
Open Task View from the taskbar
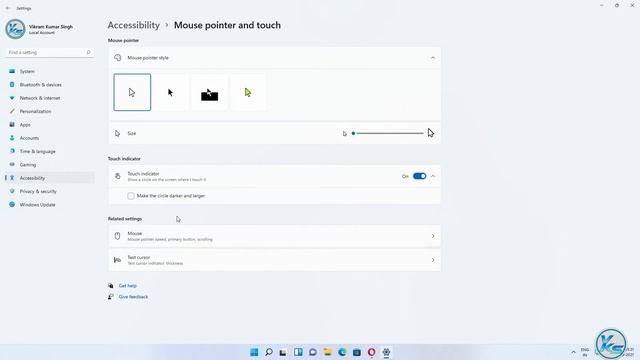(283, 352)
